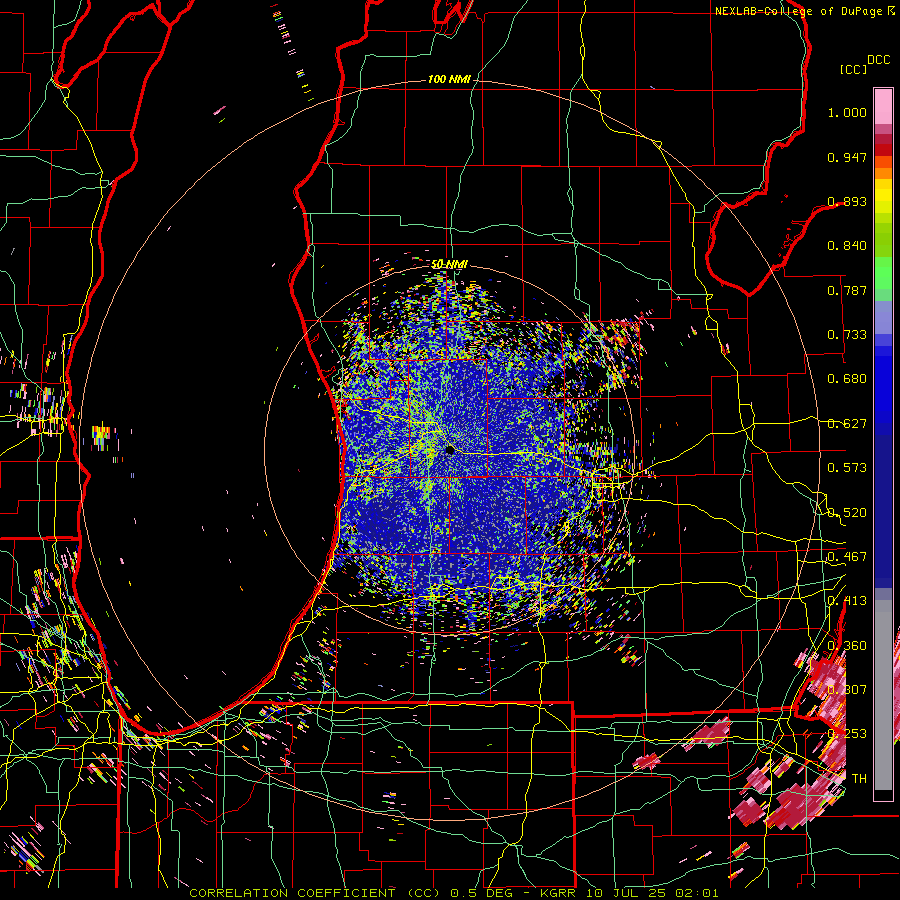Click the 0.520 legend value
Screen dimensions: 900x900
tap(847, 513)
